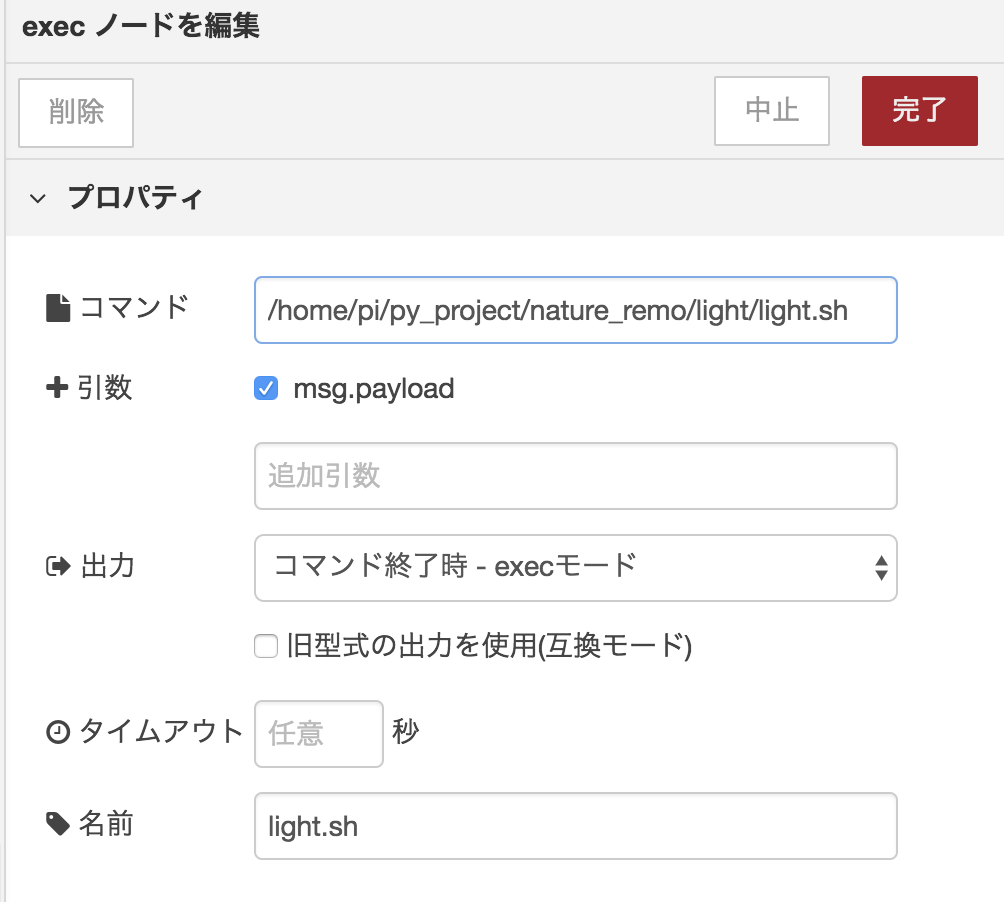Viewport: 1004px width, 902px height.
Task: Click the 削除 delete button
Action: click(x=76, y=112)
